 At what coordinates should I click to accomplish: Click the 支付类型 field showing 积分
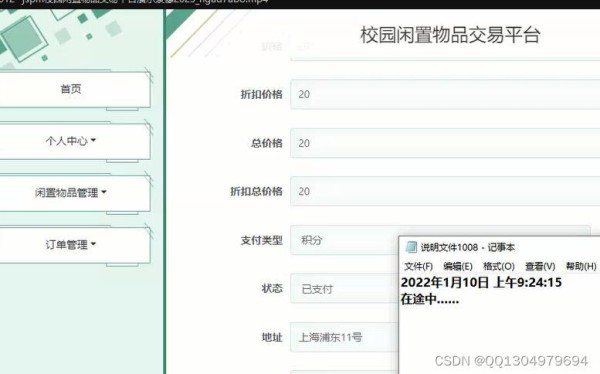[x=344, y=240]
